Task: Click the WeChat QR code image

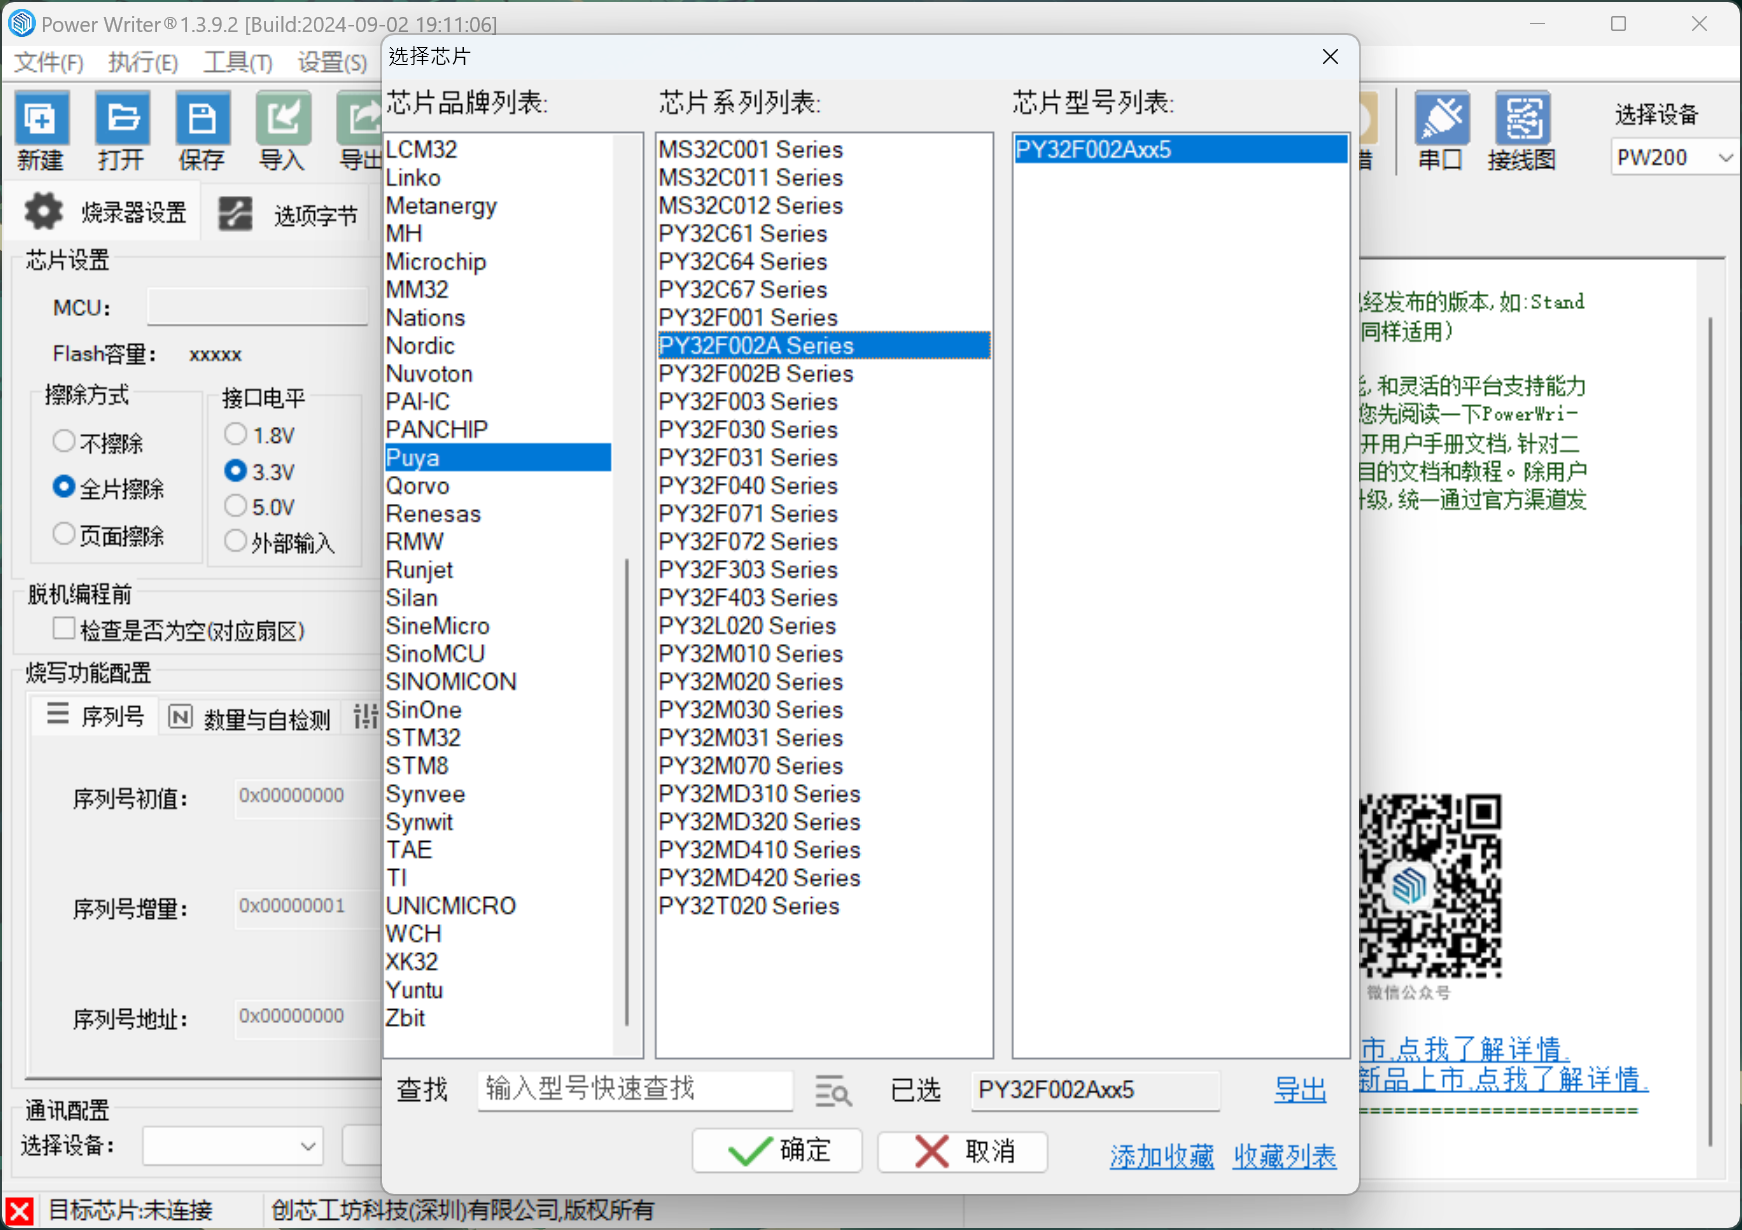Action: 1430,886
